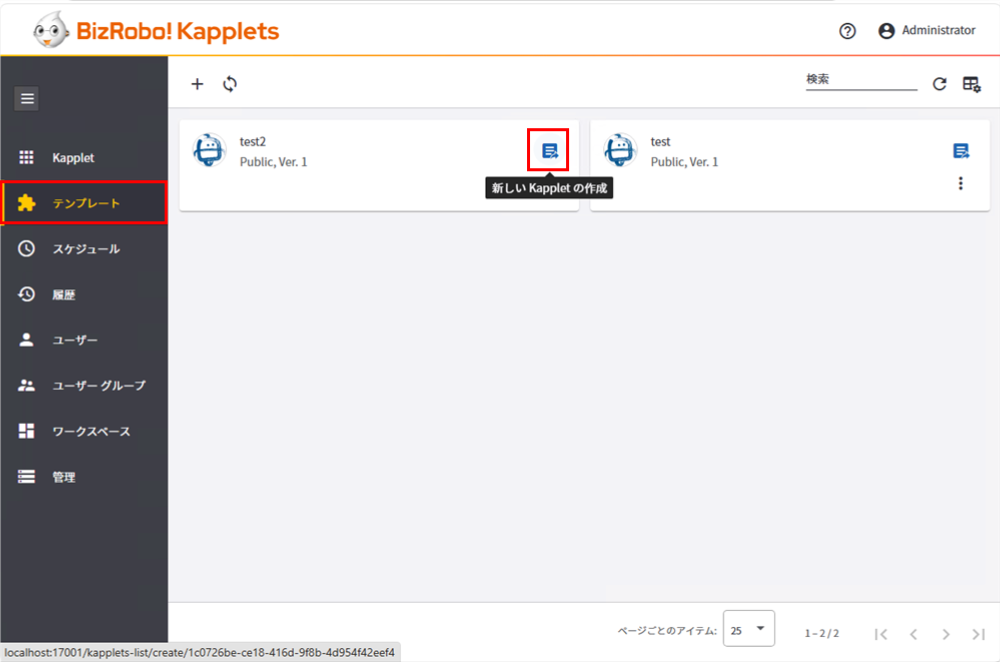The width and height of the screenshot is (1000, 662).
Task: Click the Kapplet grid icon in sidebar
Action: (26, 158)
